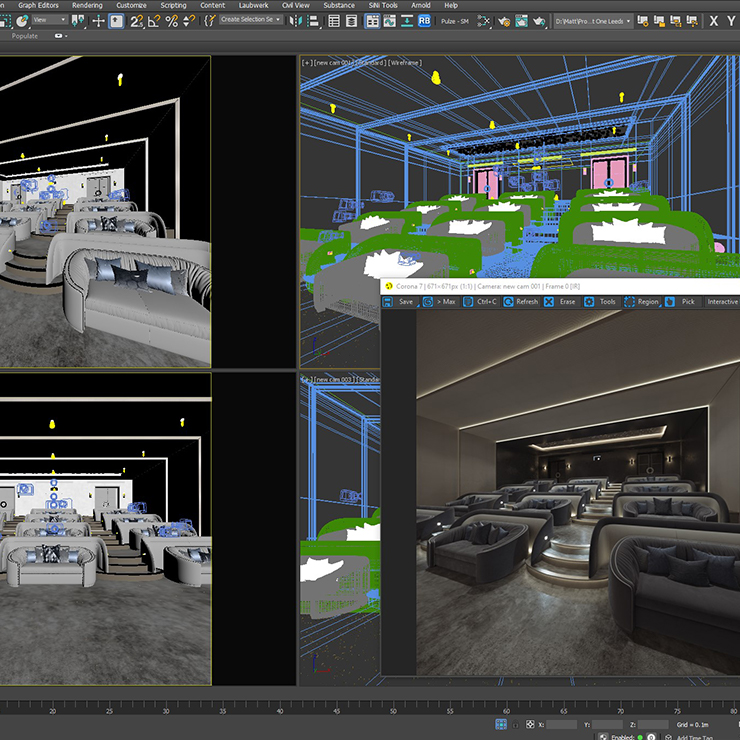Click the > Max button in Corona

pyautogui.click(x=439, y=302)
